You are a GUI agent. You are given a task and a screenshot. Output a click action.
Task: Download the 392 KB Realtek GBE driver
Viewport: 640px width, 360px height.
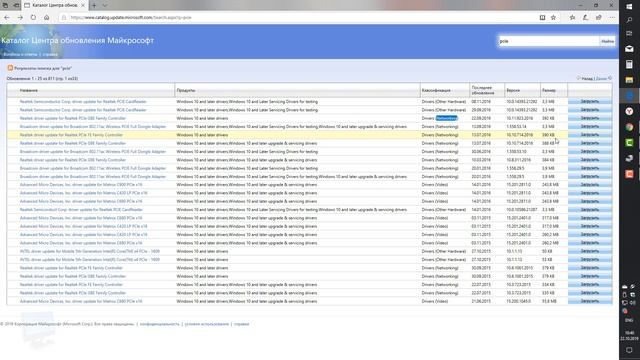tap(590, 118)
